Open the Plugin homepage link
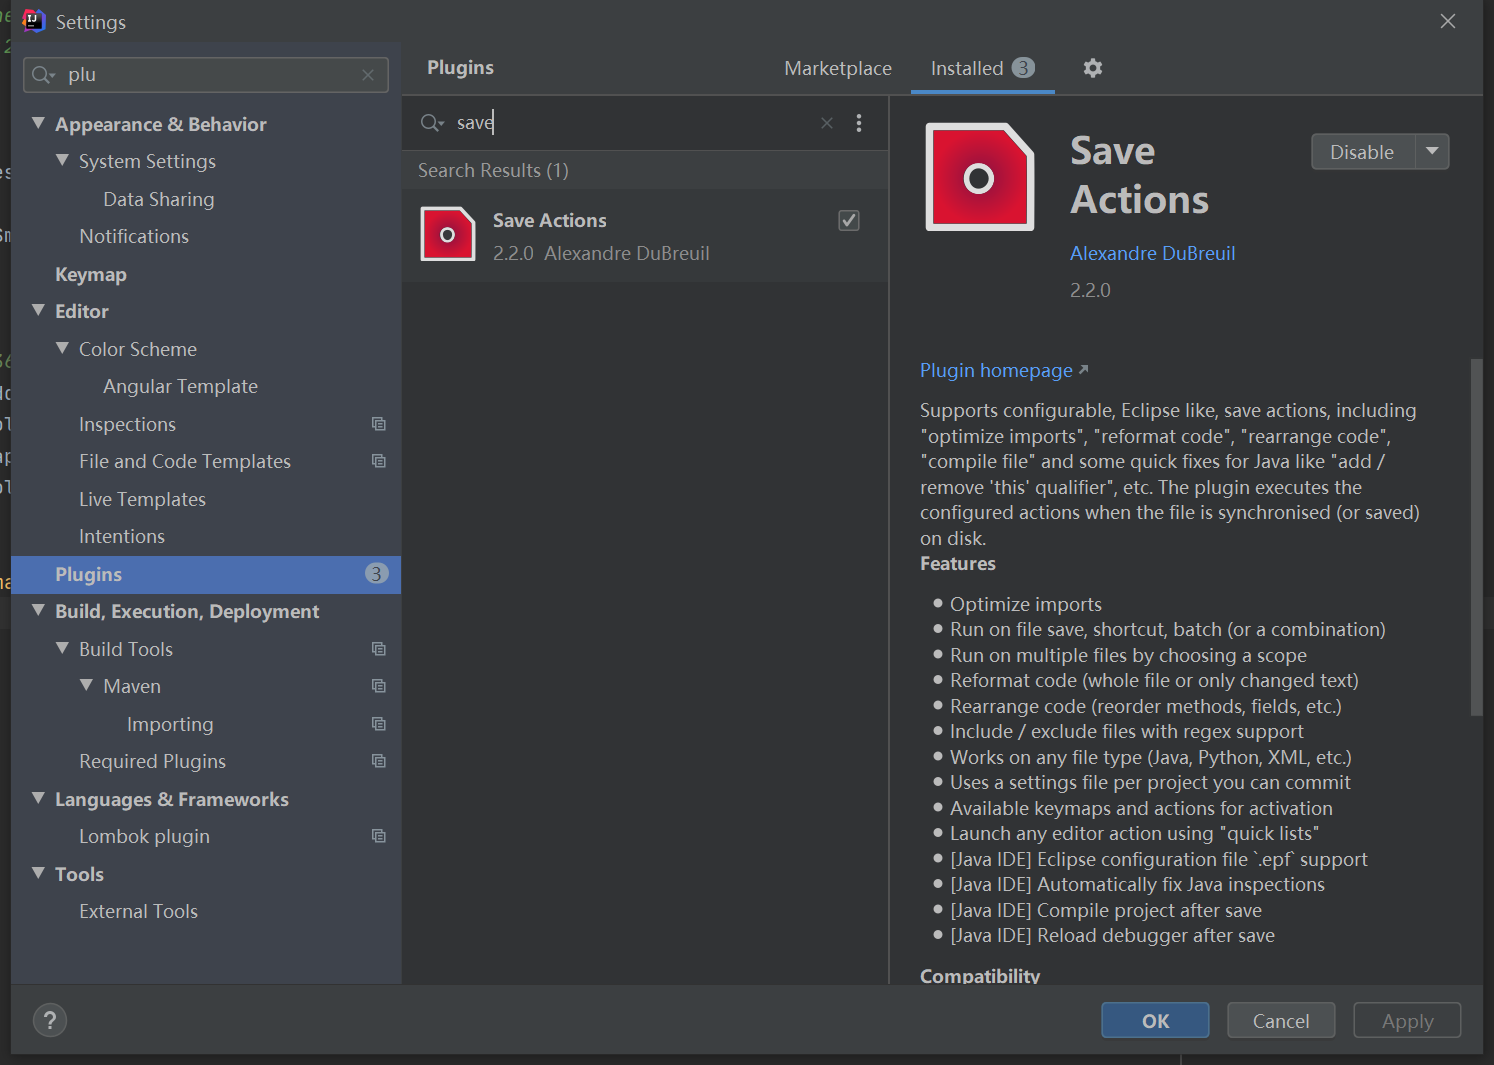 1004,370
